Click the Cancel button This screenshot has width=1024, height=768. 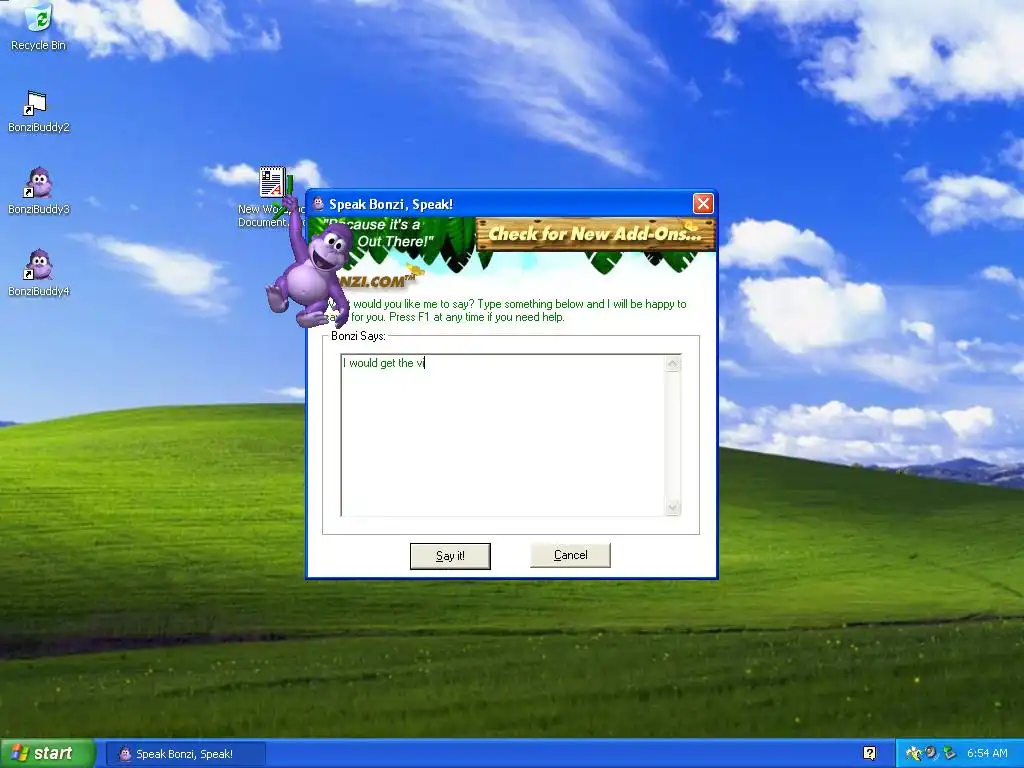(570, 555)
